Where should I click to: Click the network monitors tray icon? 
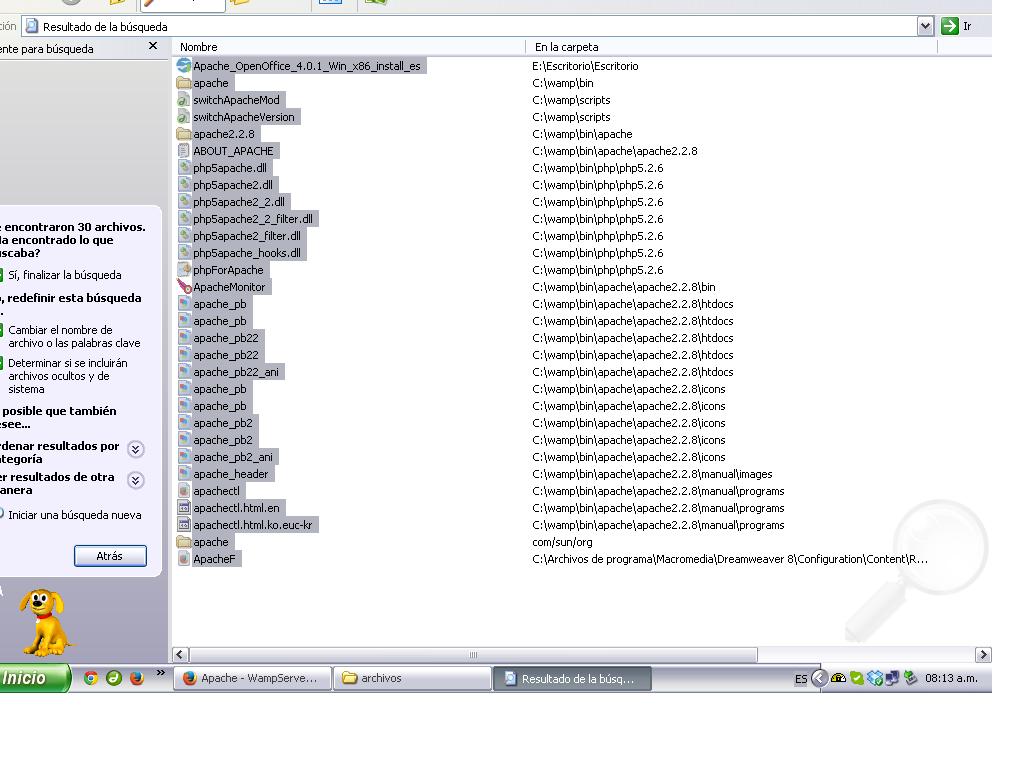893,679
